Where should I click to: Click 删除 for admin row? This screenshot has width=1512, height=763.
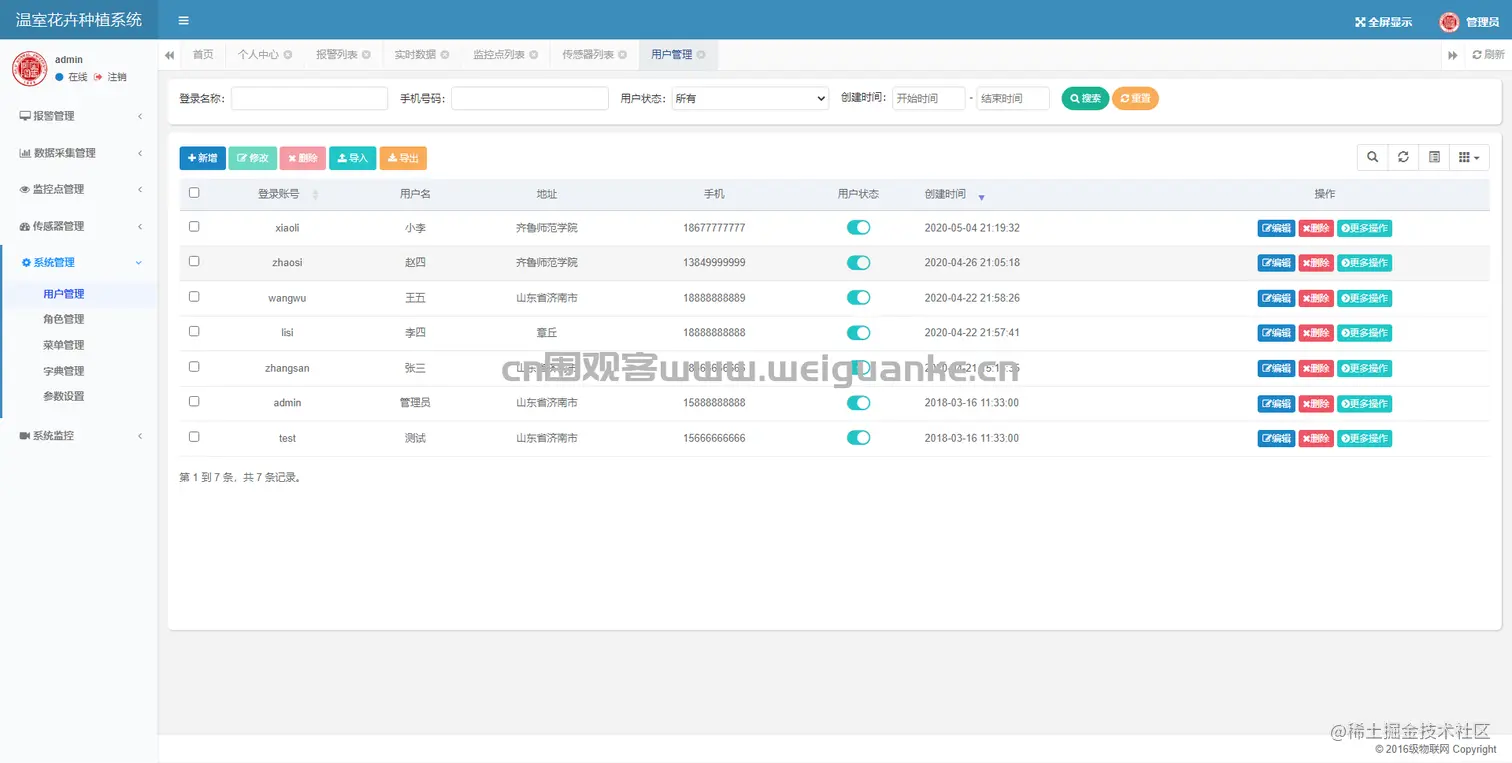tap(1316, 404)
